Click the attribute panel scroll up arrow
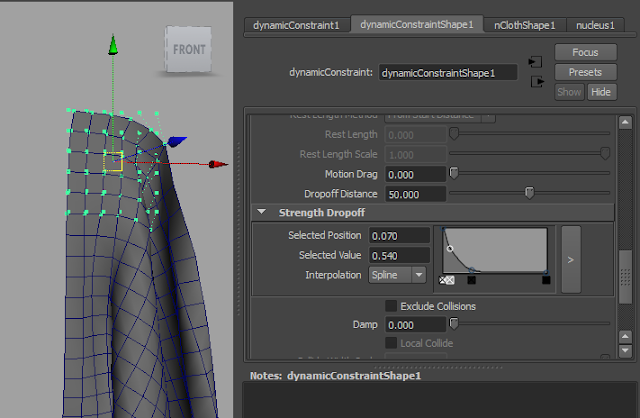Viewport: 640px width, 418px height. click(625, 122)
